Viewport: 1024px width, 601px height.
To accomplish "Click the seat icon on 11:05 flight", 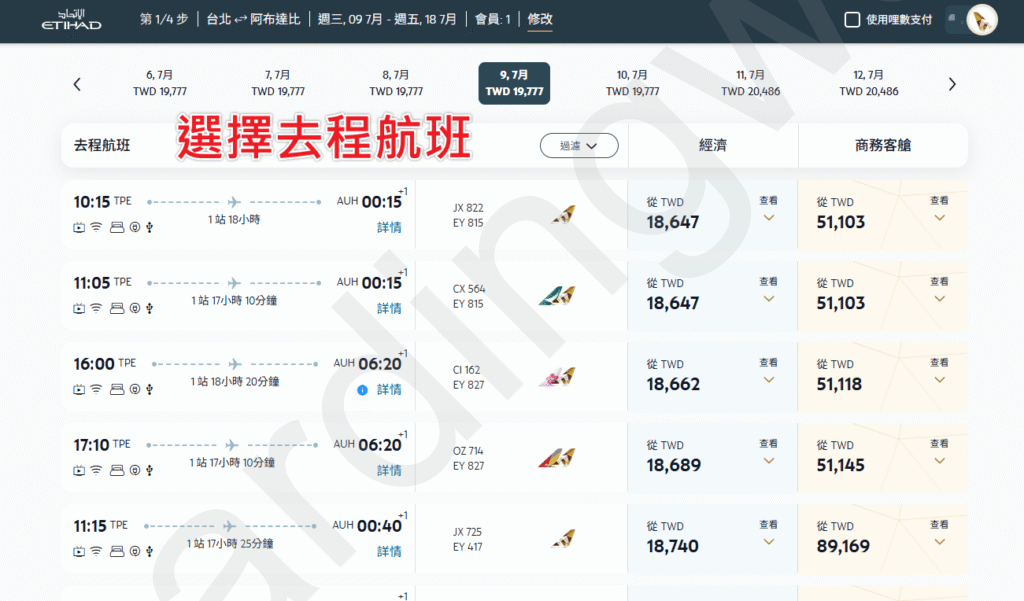I will click(117, 308).
